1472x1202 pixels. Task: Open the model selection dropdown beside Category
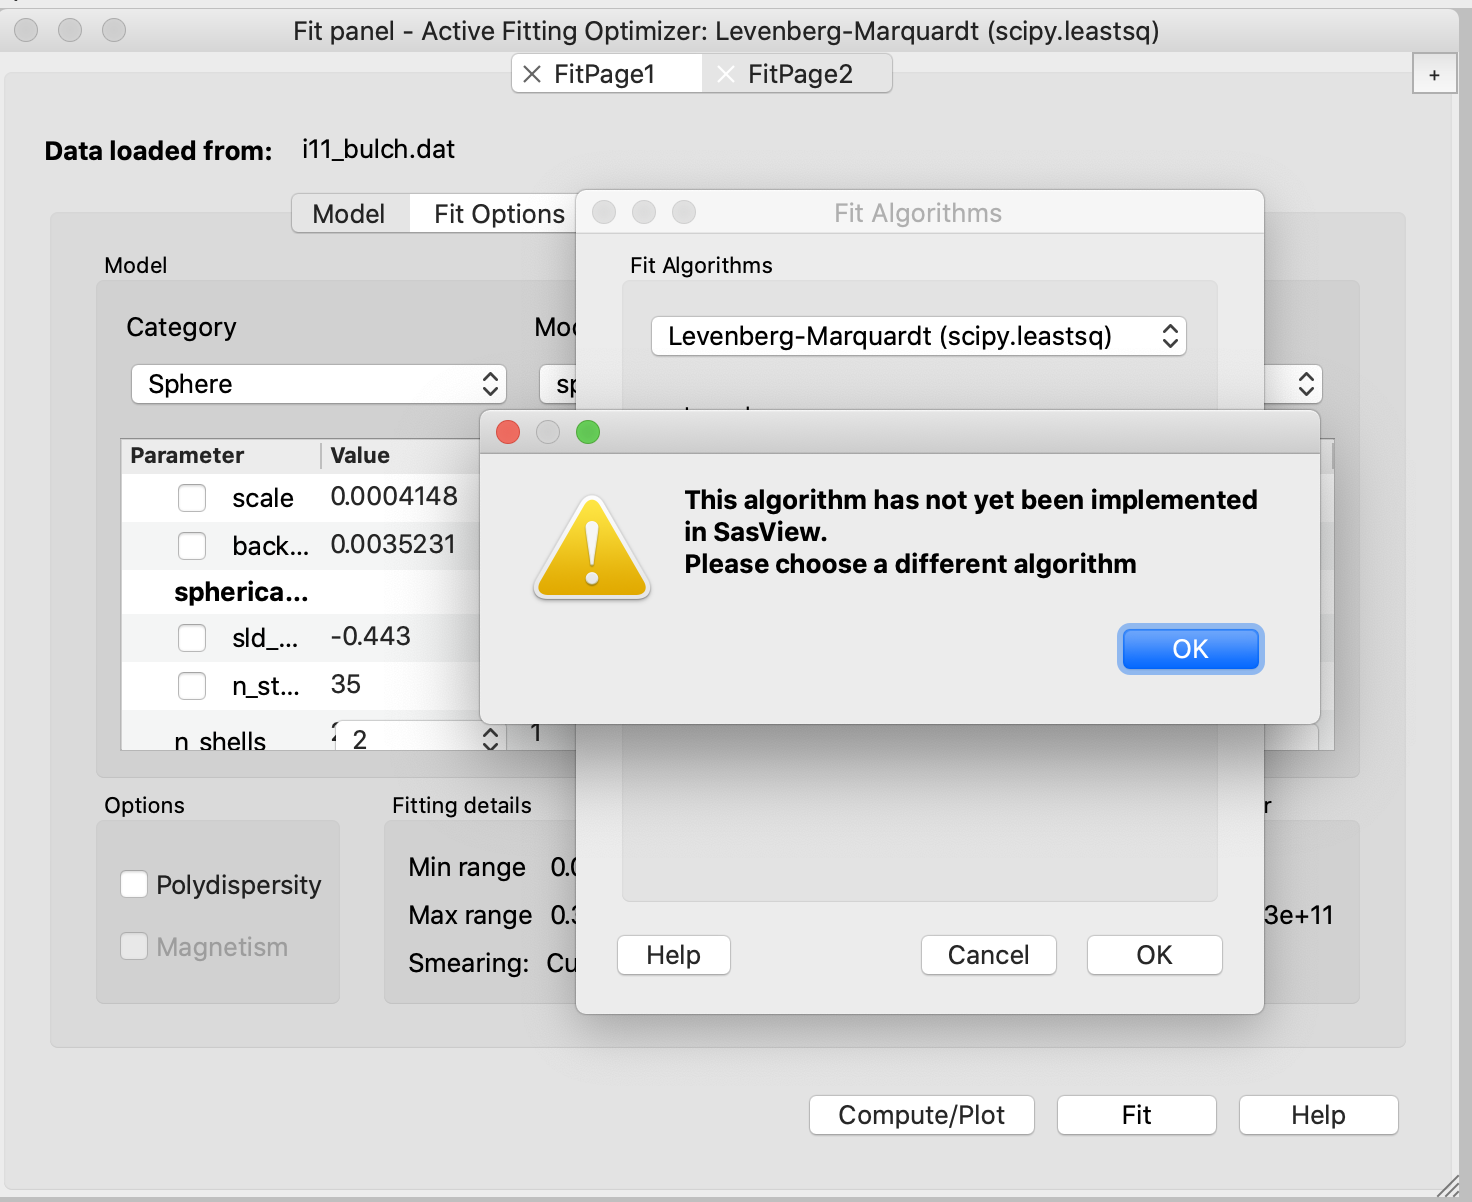[x=1304, y=384]
